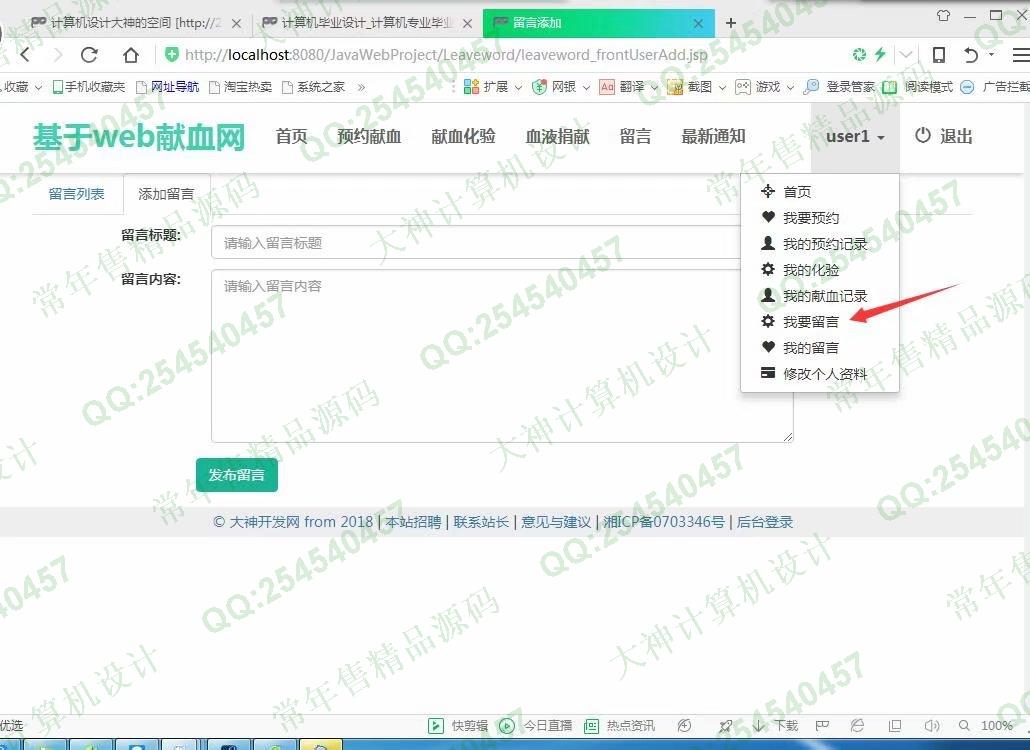Open the 联系站长 footer link
This screenshot has height=750, width=1030.
coord(481,522)
